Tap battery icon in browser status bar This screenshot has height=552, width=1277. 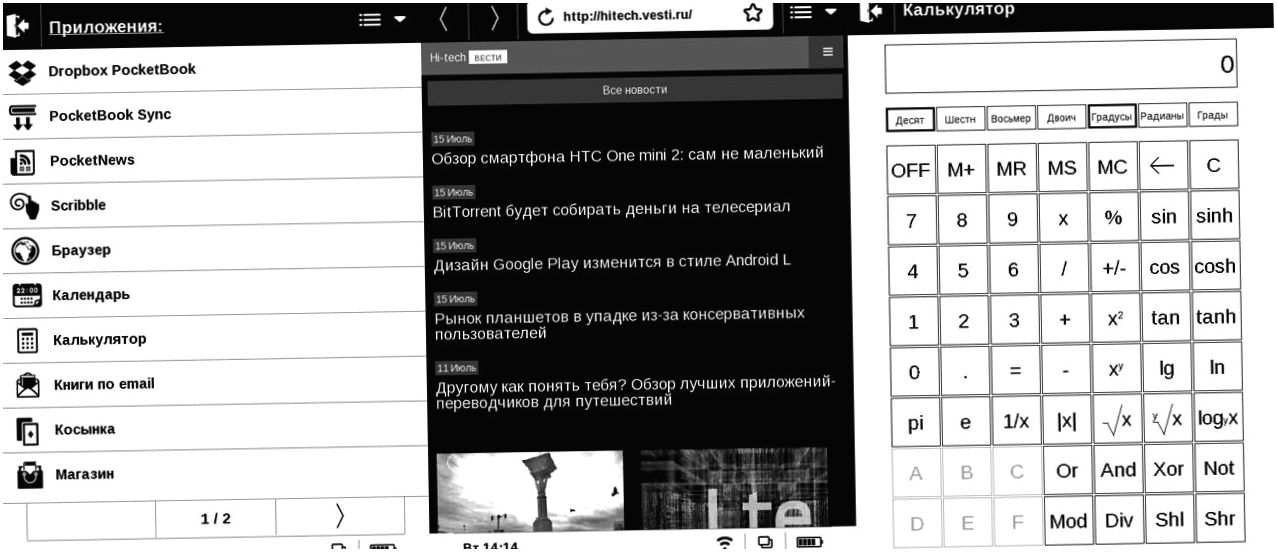809,541
